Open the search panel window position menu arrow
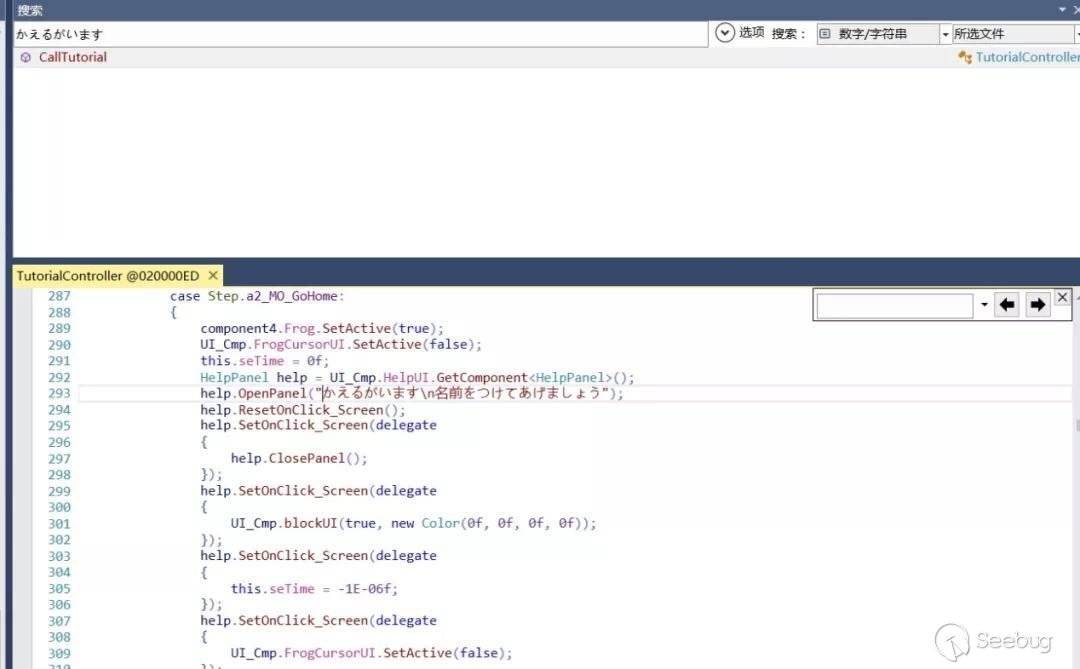1080x669 pixels. point(1062,10)
